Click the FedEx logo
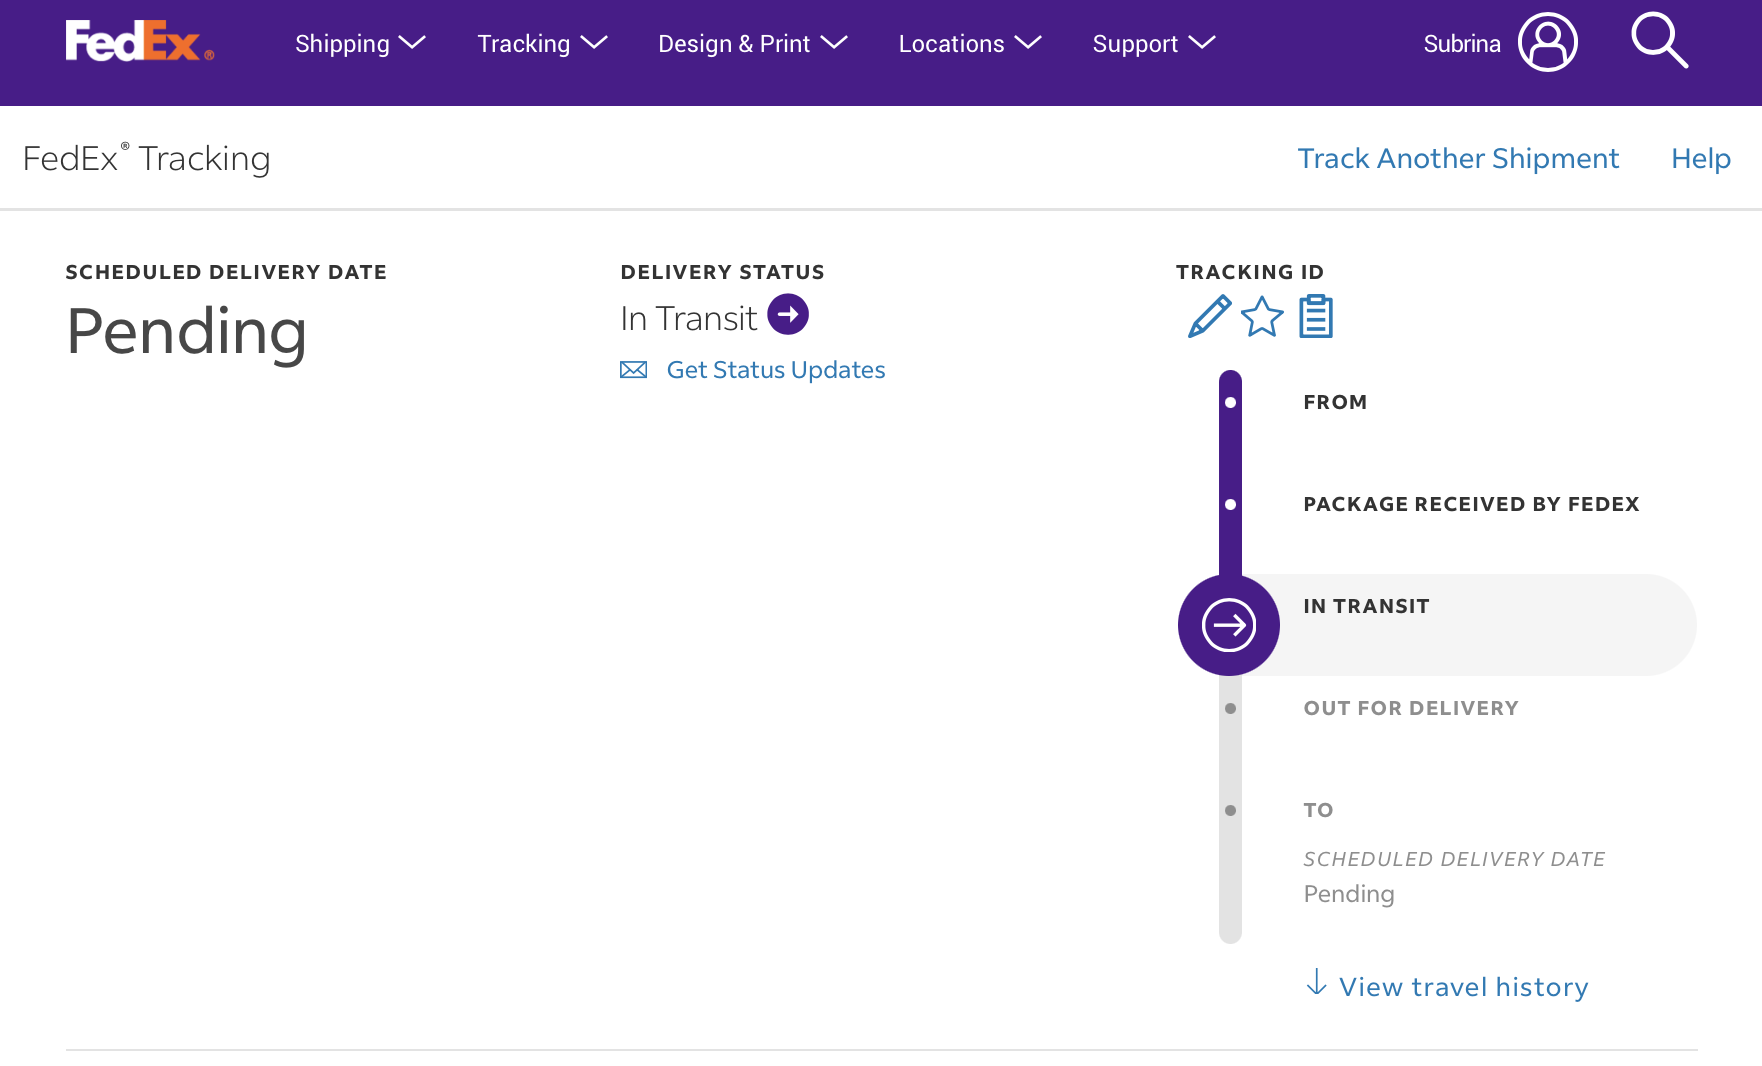1762x1066 pixels. (x=140, y=41)
